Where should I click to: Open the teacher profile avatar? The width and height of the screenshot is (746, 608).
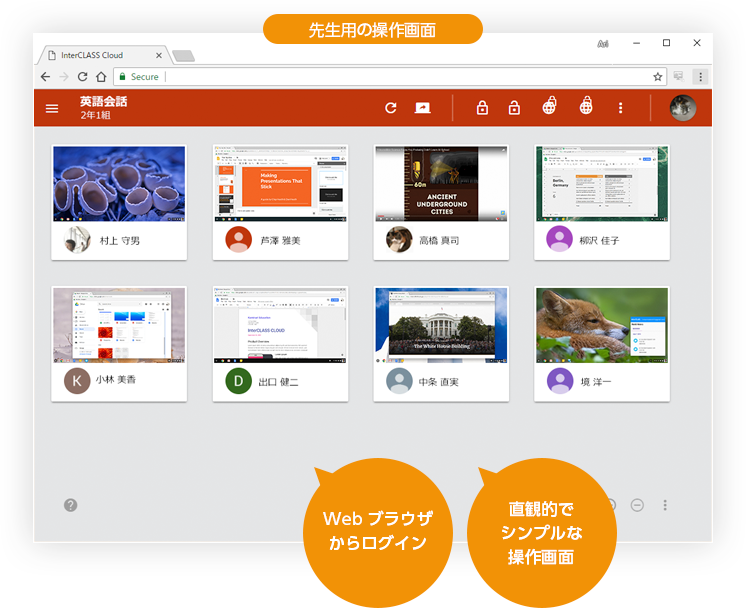click(x=683, y=108)
